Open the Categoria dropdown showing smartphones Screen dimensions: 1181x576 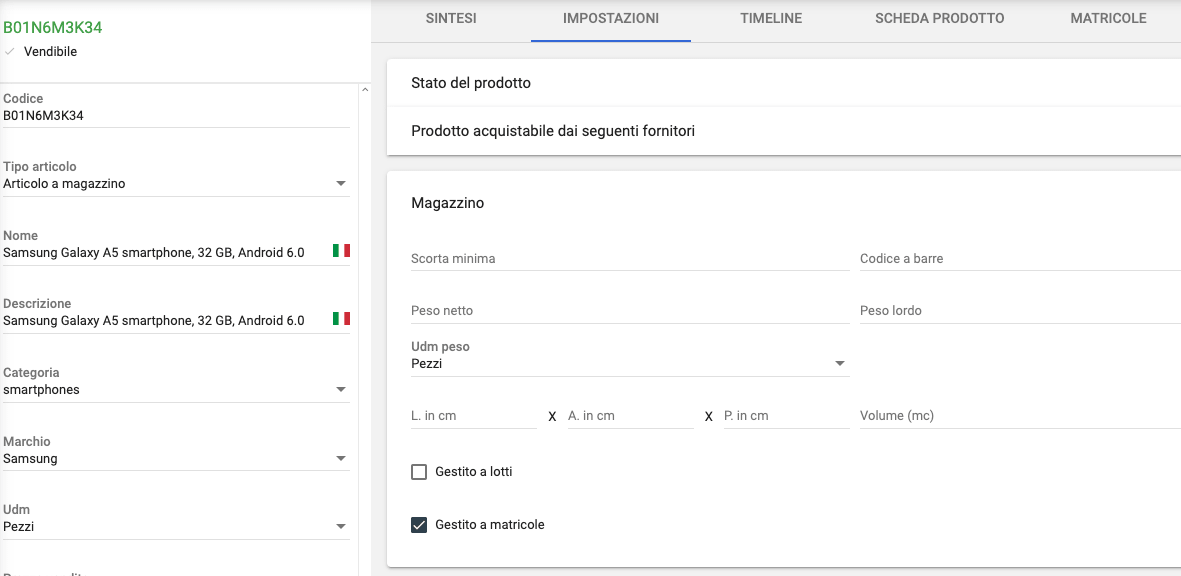pos(341,388)
